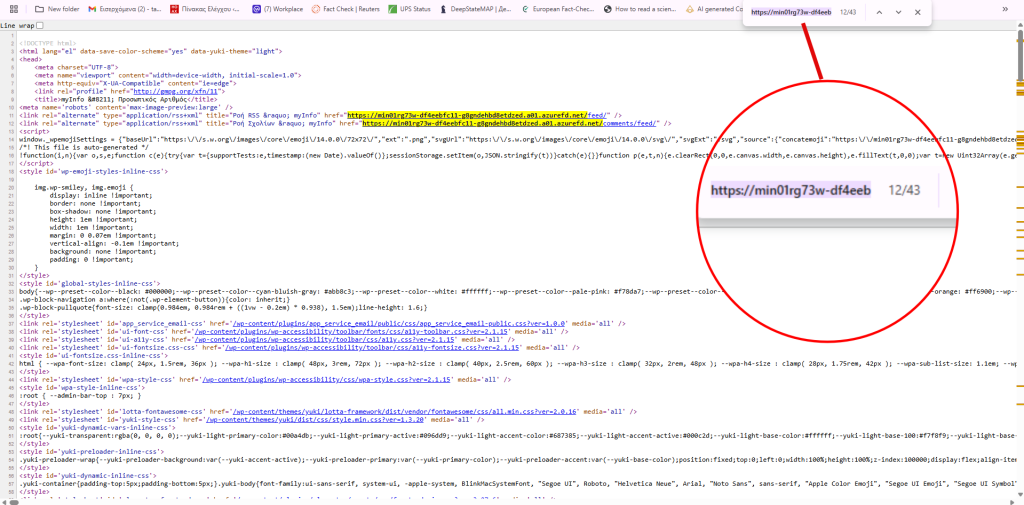The width and height of the screenshot is (1024, 505).
Task: Click the meta name="viewport" line
Action: (168, 74)
